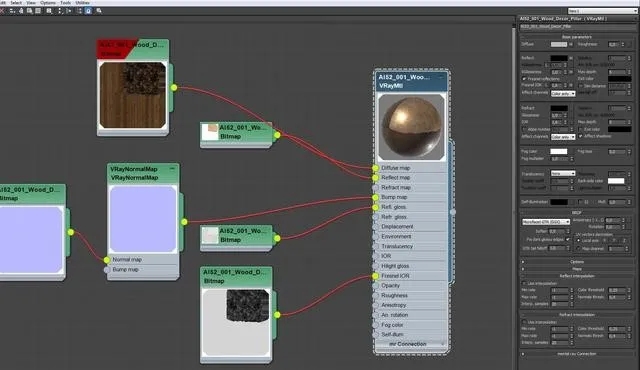640x370 pixels.
Task: Click the Fog color white swatch
Action: (559, 151)
